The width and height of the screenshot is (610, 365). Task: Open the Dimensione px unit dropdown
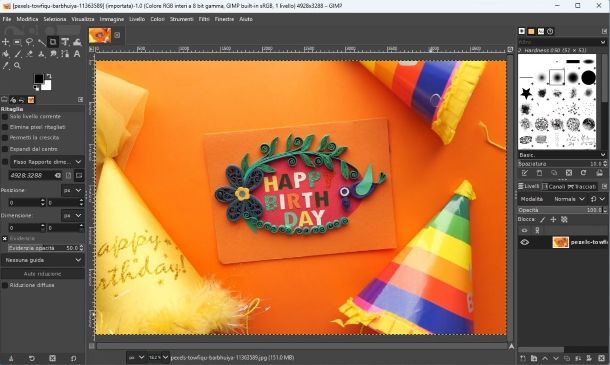pyautogui.click(x=73, y=215)
